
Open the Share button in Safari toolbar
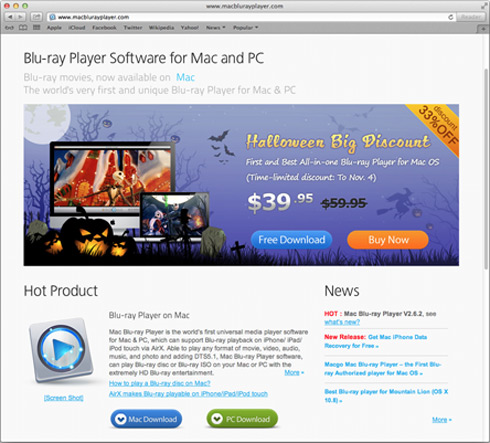(x=36, y=17)
